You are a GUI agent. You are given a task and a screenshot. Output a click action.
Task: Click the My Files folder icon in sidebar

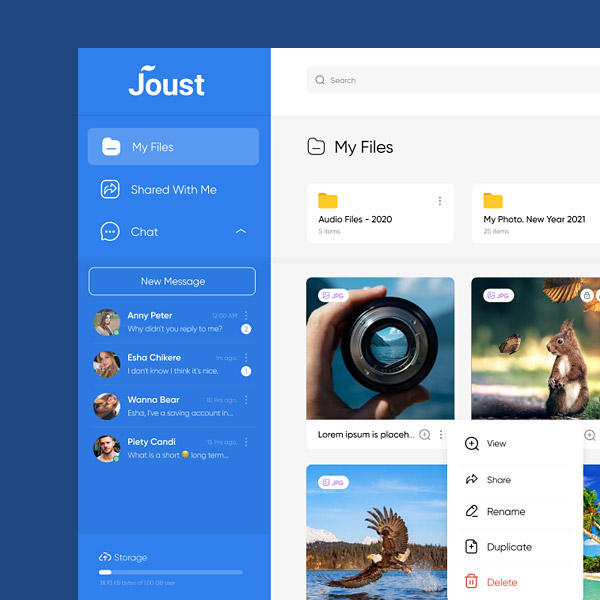tap(111, 147)
